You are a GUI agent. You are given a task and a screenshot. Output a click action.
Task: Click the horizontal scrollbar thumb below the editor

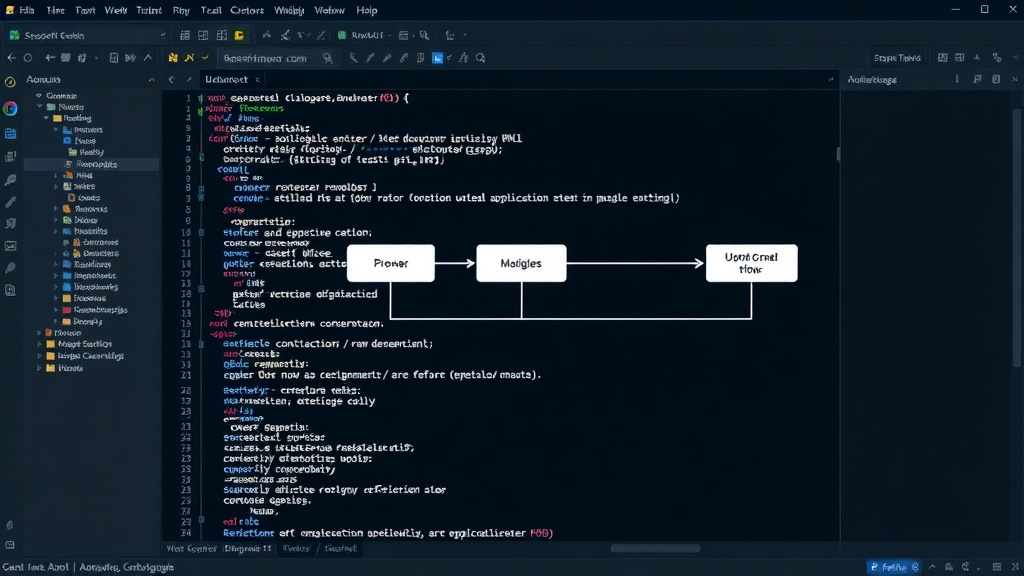655,549
